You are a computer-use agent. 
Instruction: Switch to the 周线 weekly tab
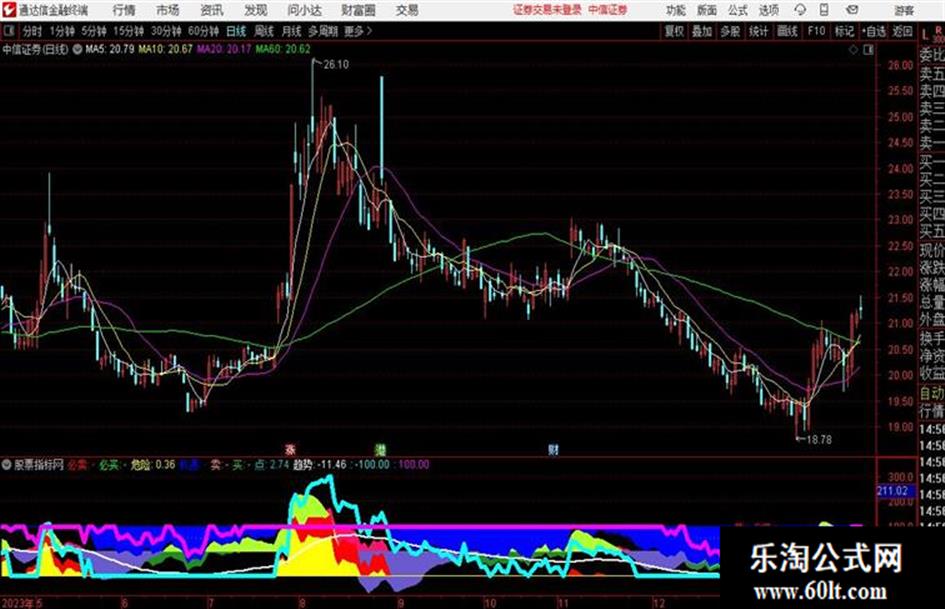pos(264,31)
